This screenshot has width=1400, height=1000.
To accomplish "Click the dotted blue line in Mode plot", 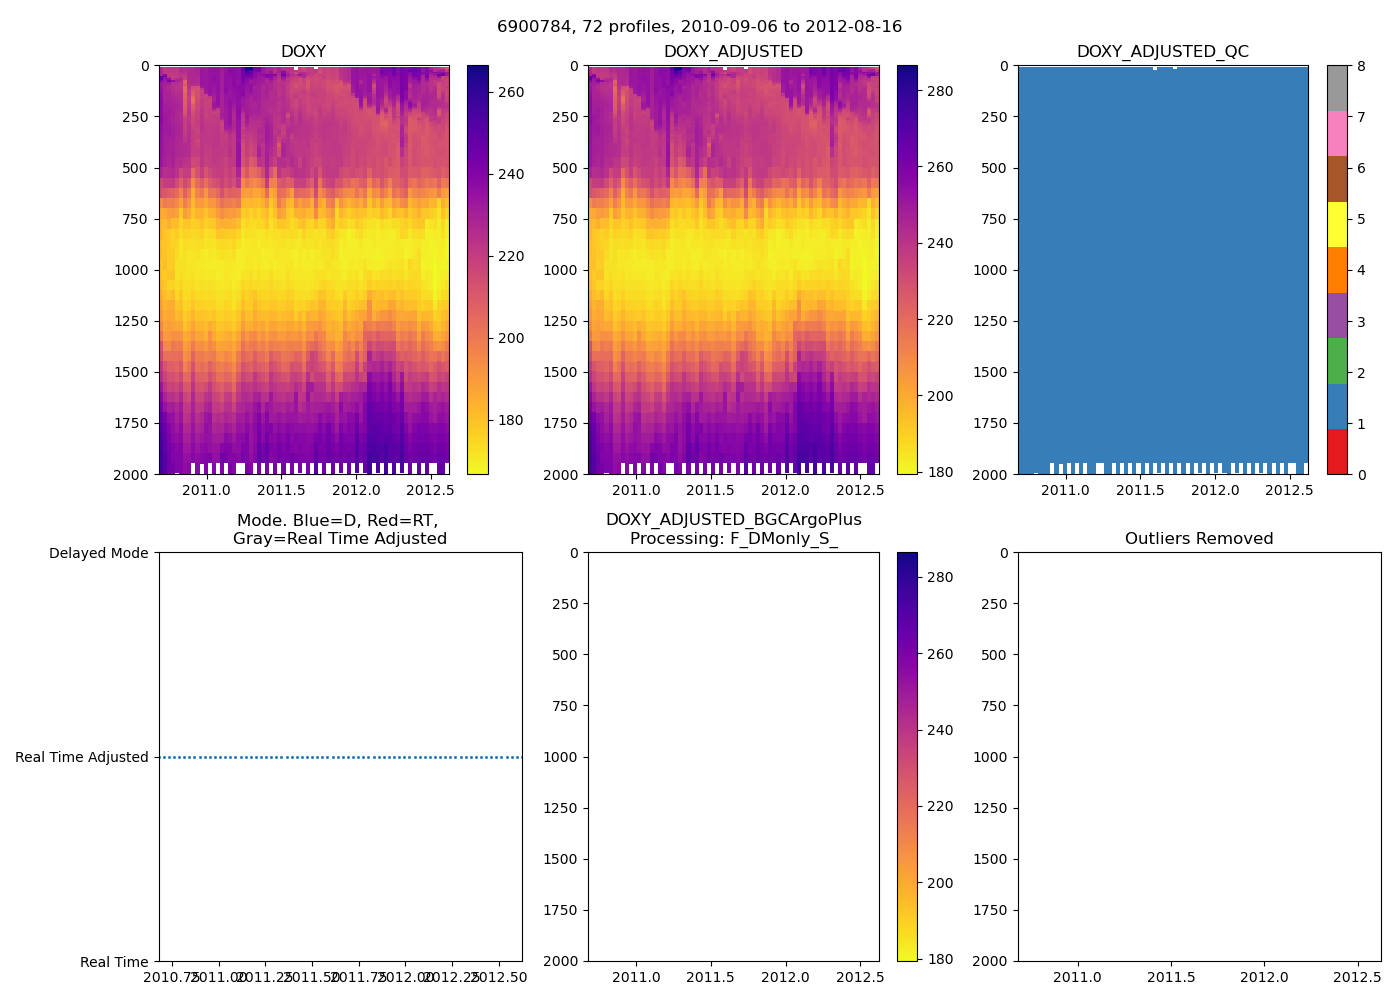I will (x=340, y=757).
